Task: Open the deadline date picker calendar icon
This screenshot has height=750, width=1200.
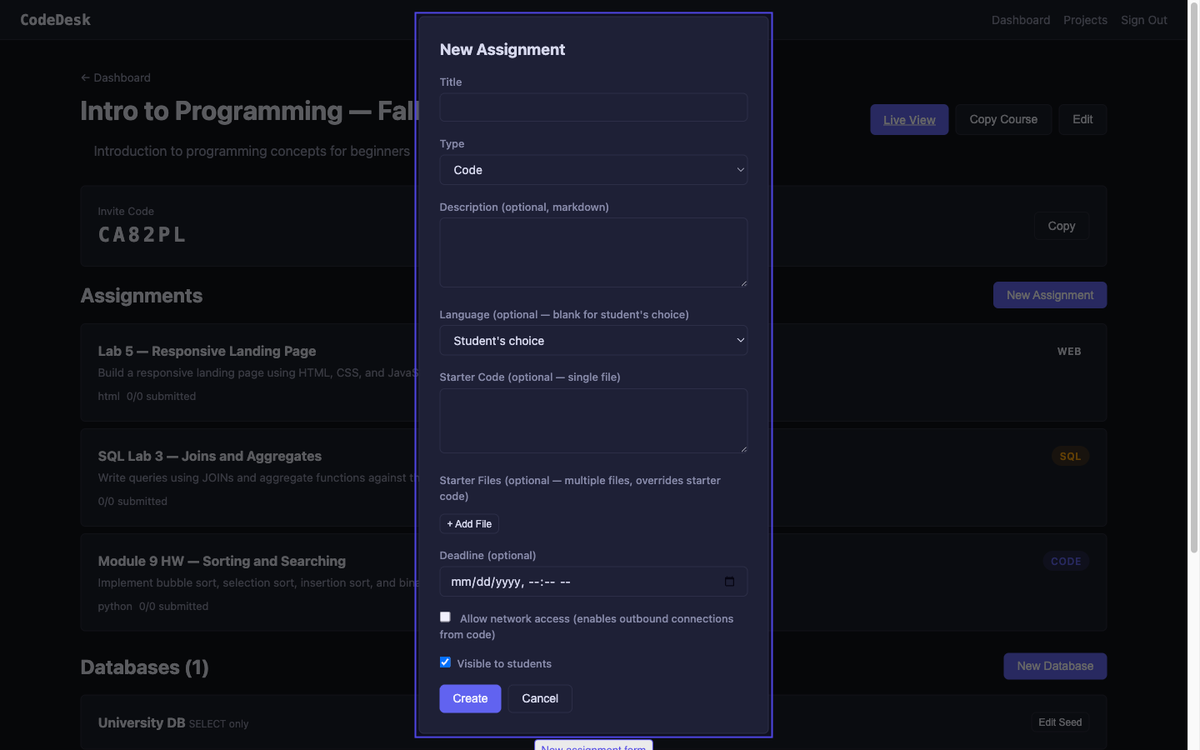Action: click(729, 581)
